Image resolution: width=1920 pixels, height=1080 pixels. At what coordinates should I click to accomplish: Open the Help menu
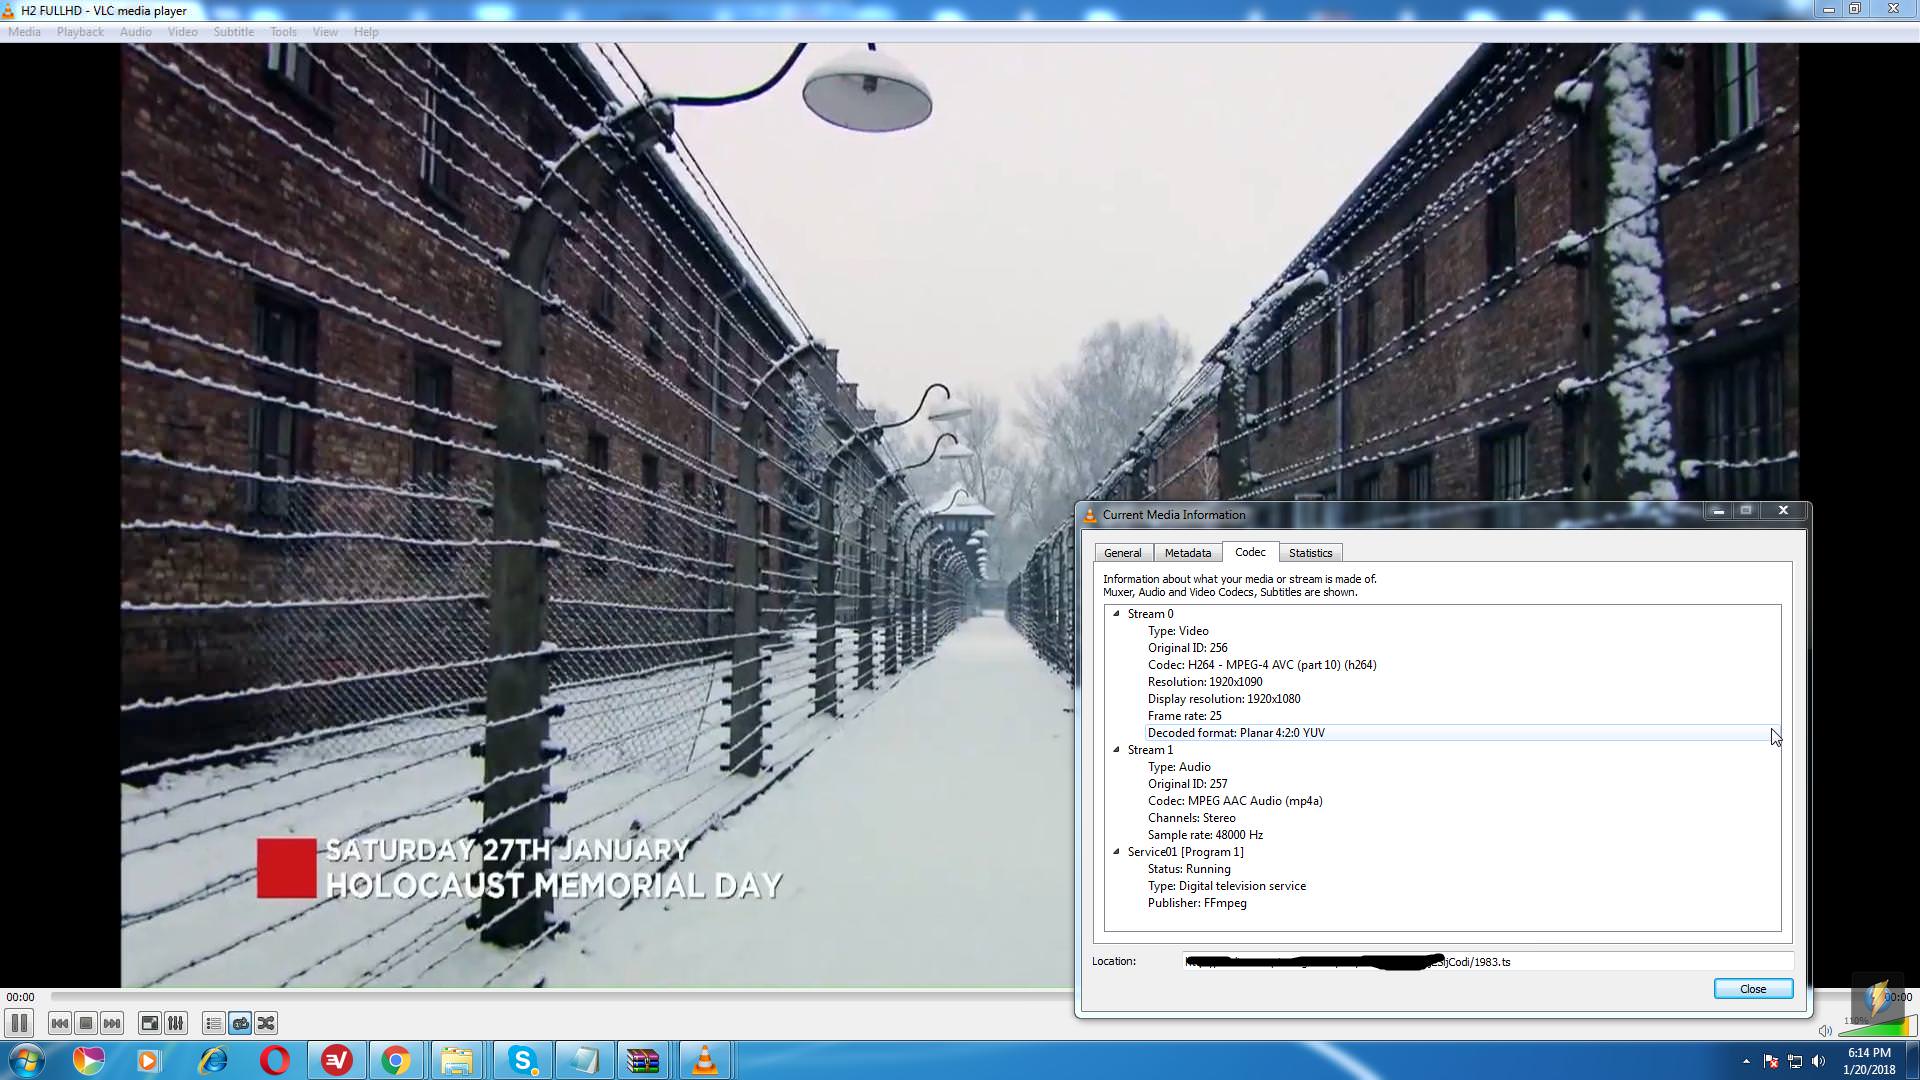[x=366, y=32]
